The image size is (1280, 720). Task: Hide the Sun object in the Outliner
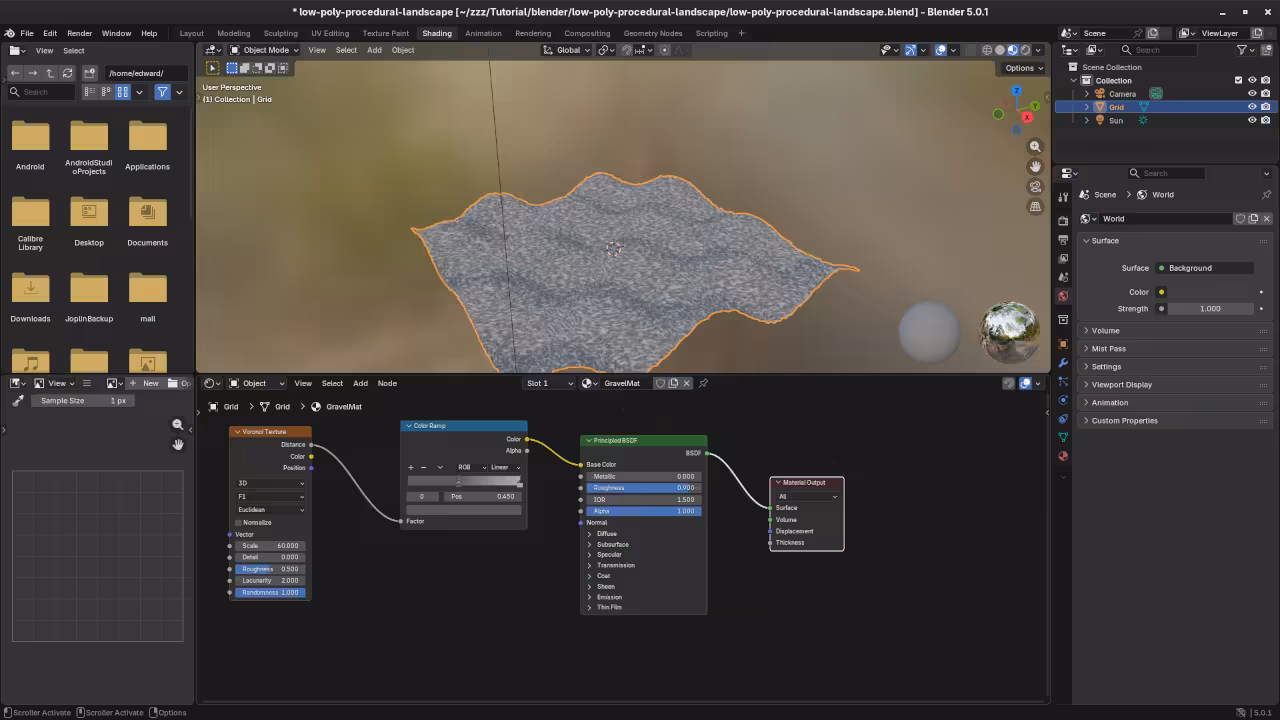pyautogui.click(x=1252, y=120)
